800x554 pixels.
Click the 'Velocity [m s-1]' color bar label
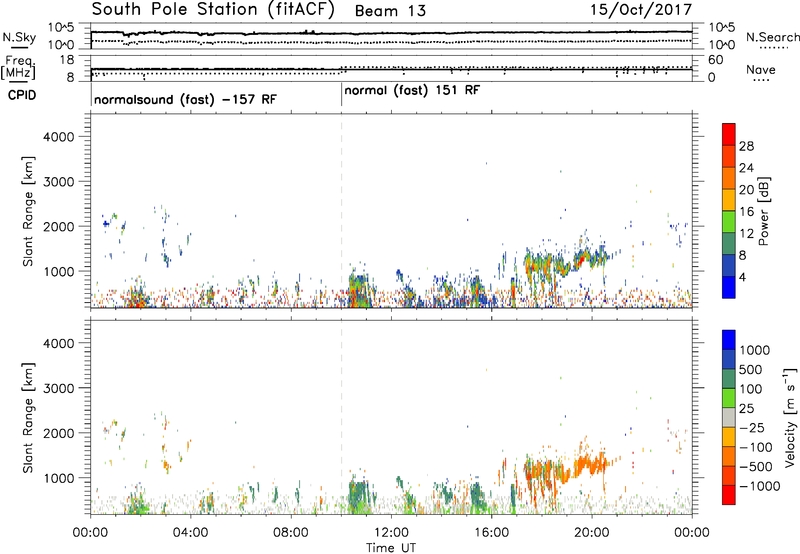coord(790,417)
